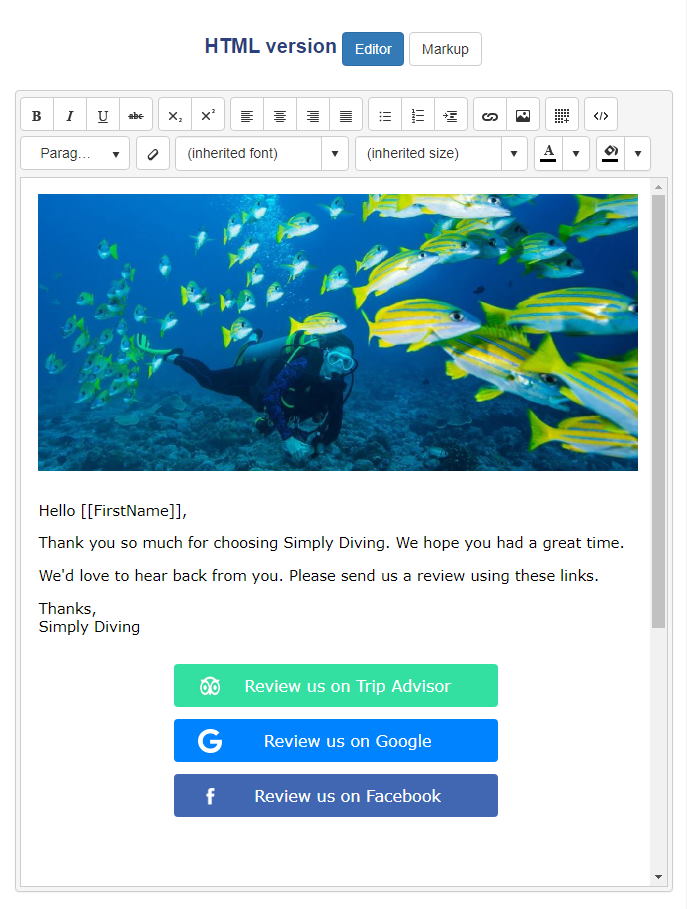This screenshot has width=687, height=909.
Task: Expand the inherited size dropdown
Action: point(514,154)
